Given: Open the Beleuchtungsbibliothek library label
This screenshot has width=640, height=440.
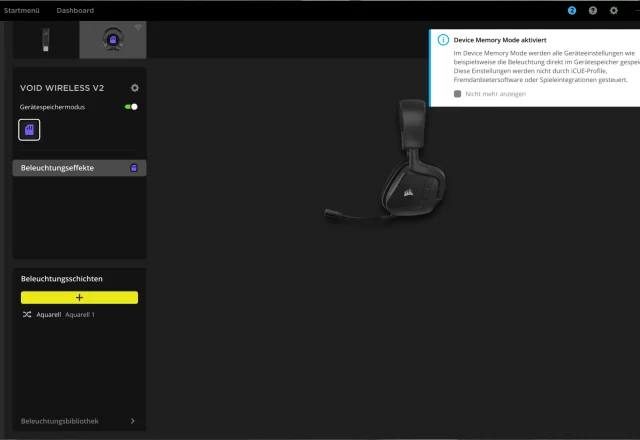Looking at the screenshot, I should click(x=60, y=421).
